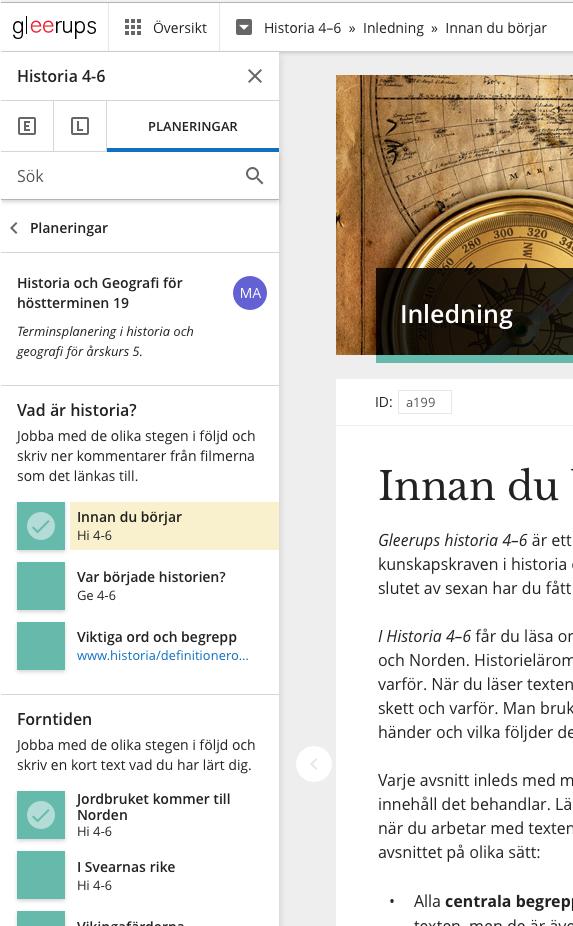Go back to Planeringar with the chevron
Image resolution: width=573 pixels, height=926 pixels.
[x=14, y=228]
